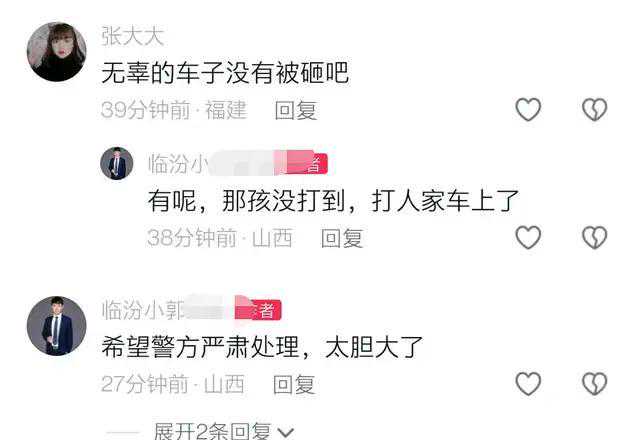Open the username 张大大
Viewport: 640px width, 440px height.
(133, 36)
